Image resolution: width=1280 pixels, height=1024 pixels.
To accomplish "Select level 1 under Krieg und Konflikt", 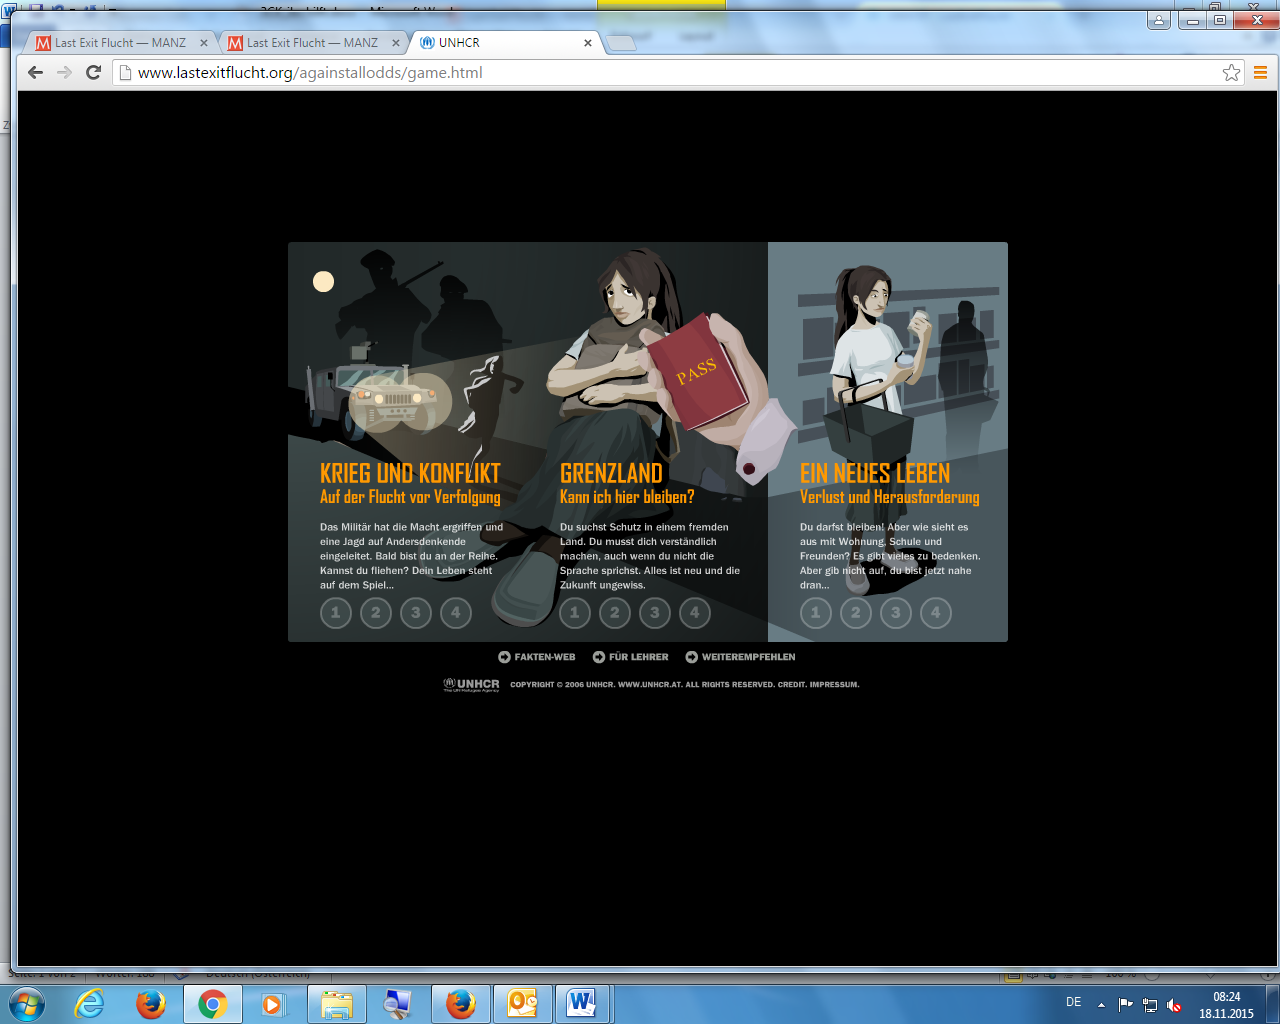I will tap(336, 613).
